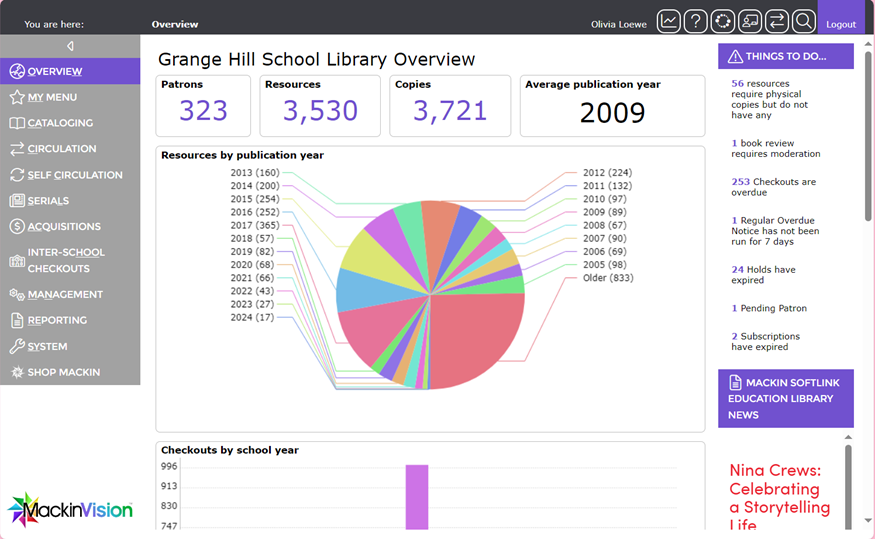Click the System wrench icon
The width and height of the screenshot is (875, 539).
pos(17,346)
